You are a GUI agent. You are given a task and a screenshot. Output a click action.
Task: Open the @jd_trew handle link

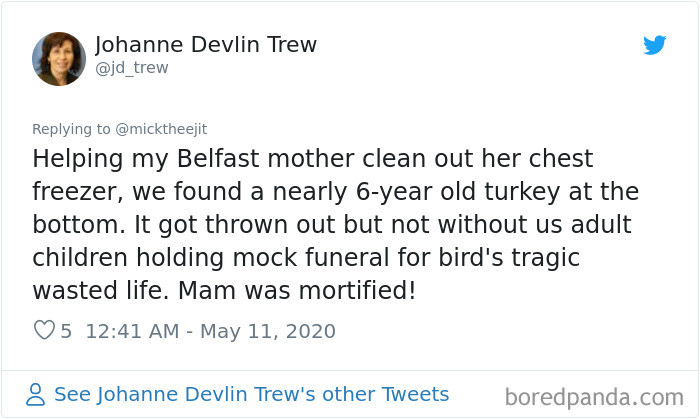(131, 68)
